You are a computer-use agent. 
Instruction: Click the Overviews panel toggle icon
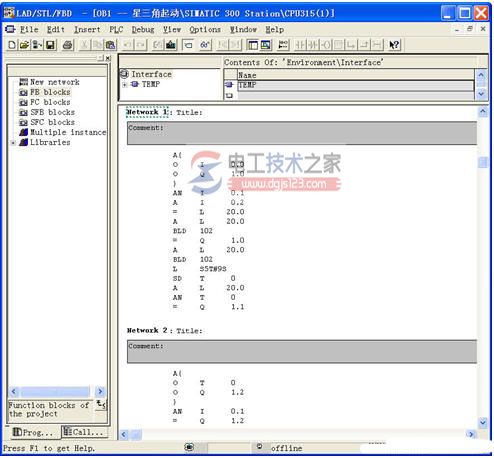(x=253, y=45)
